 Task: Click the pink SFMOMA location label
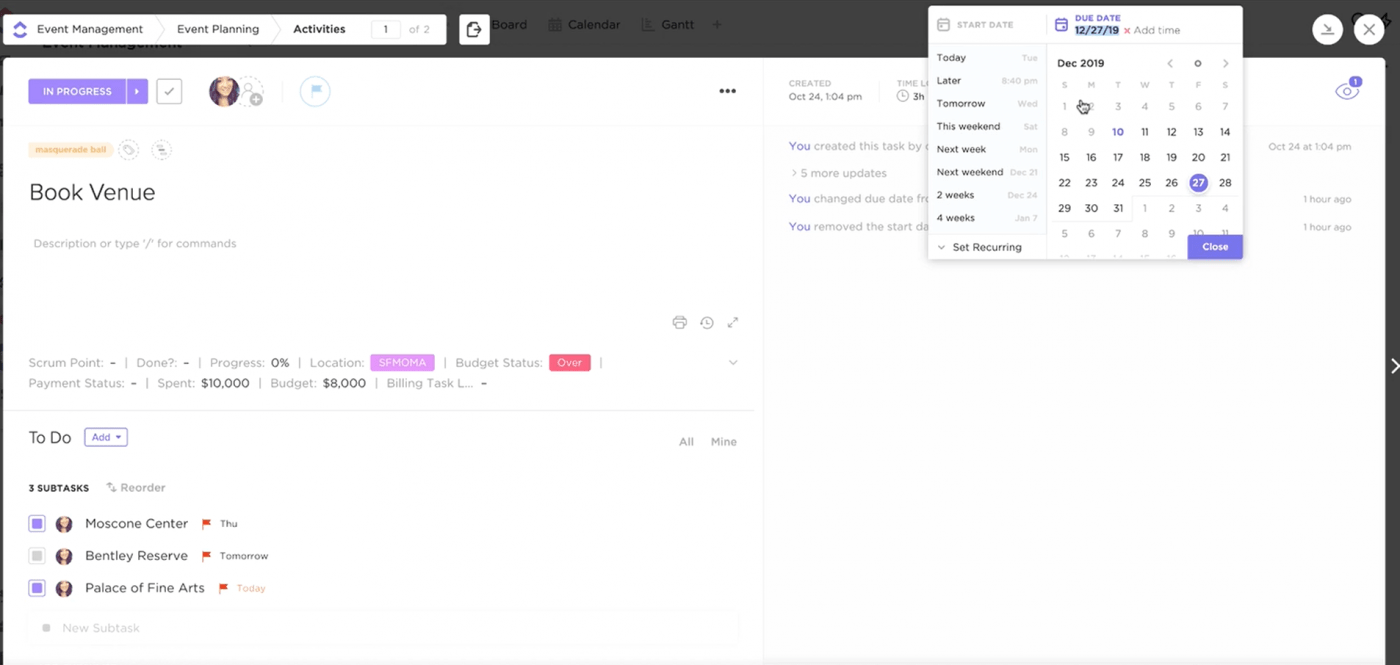tap(402, 363)
